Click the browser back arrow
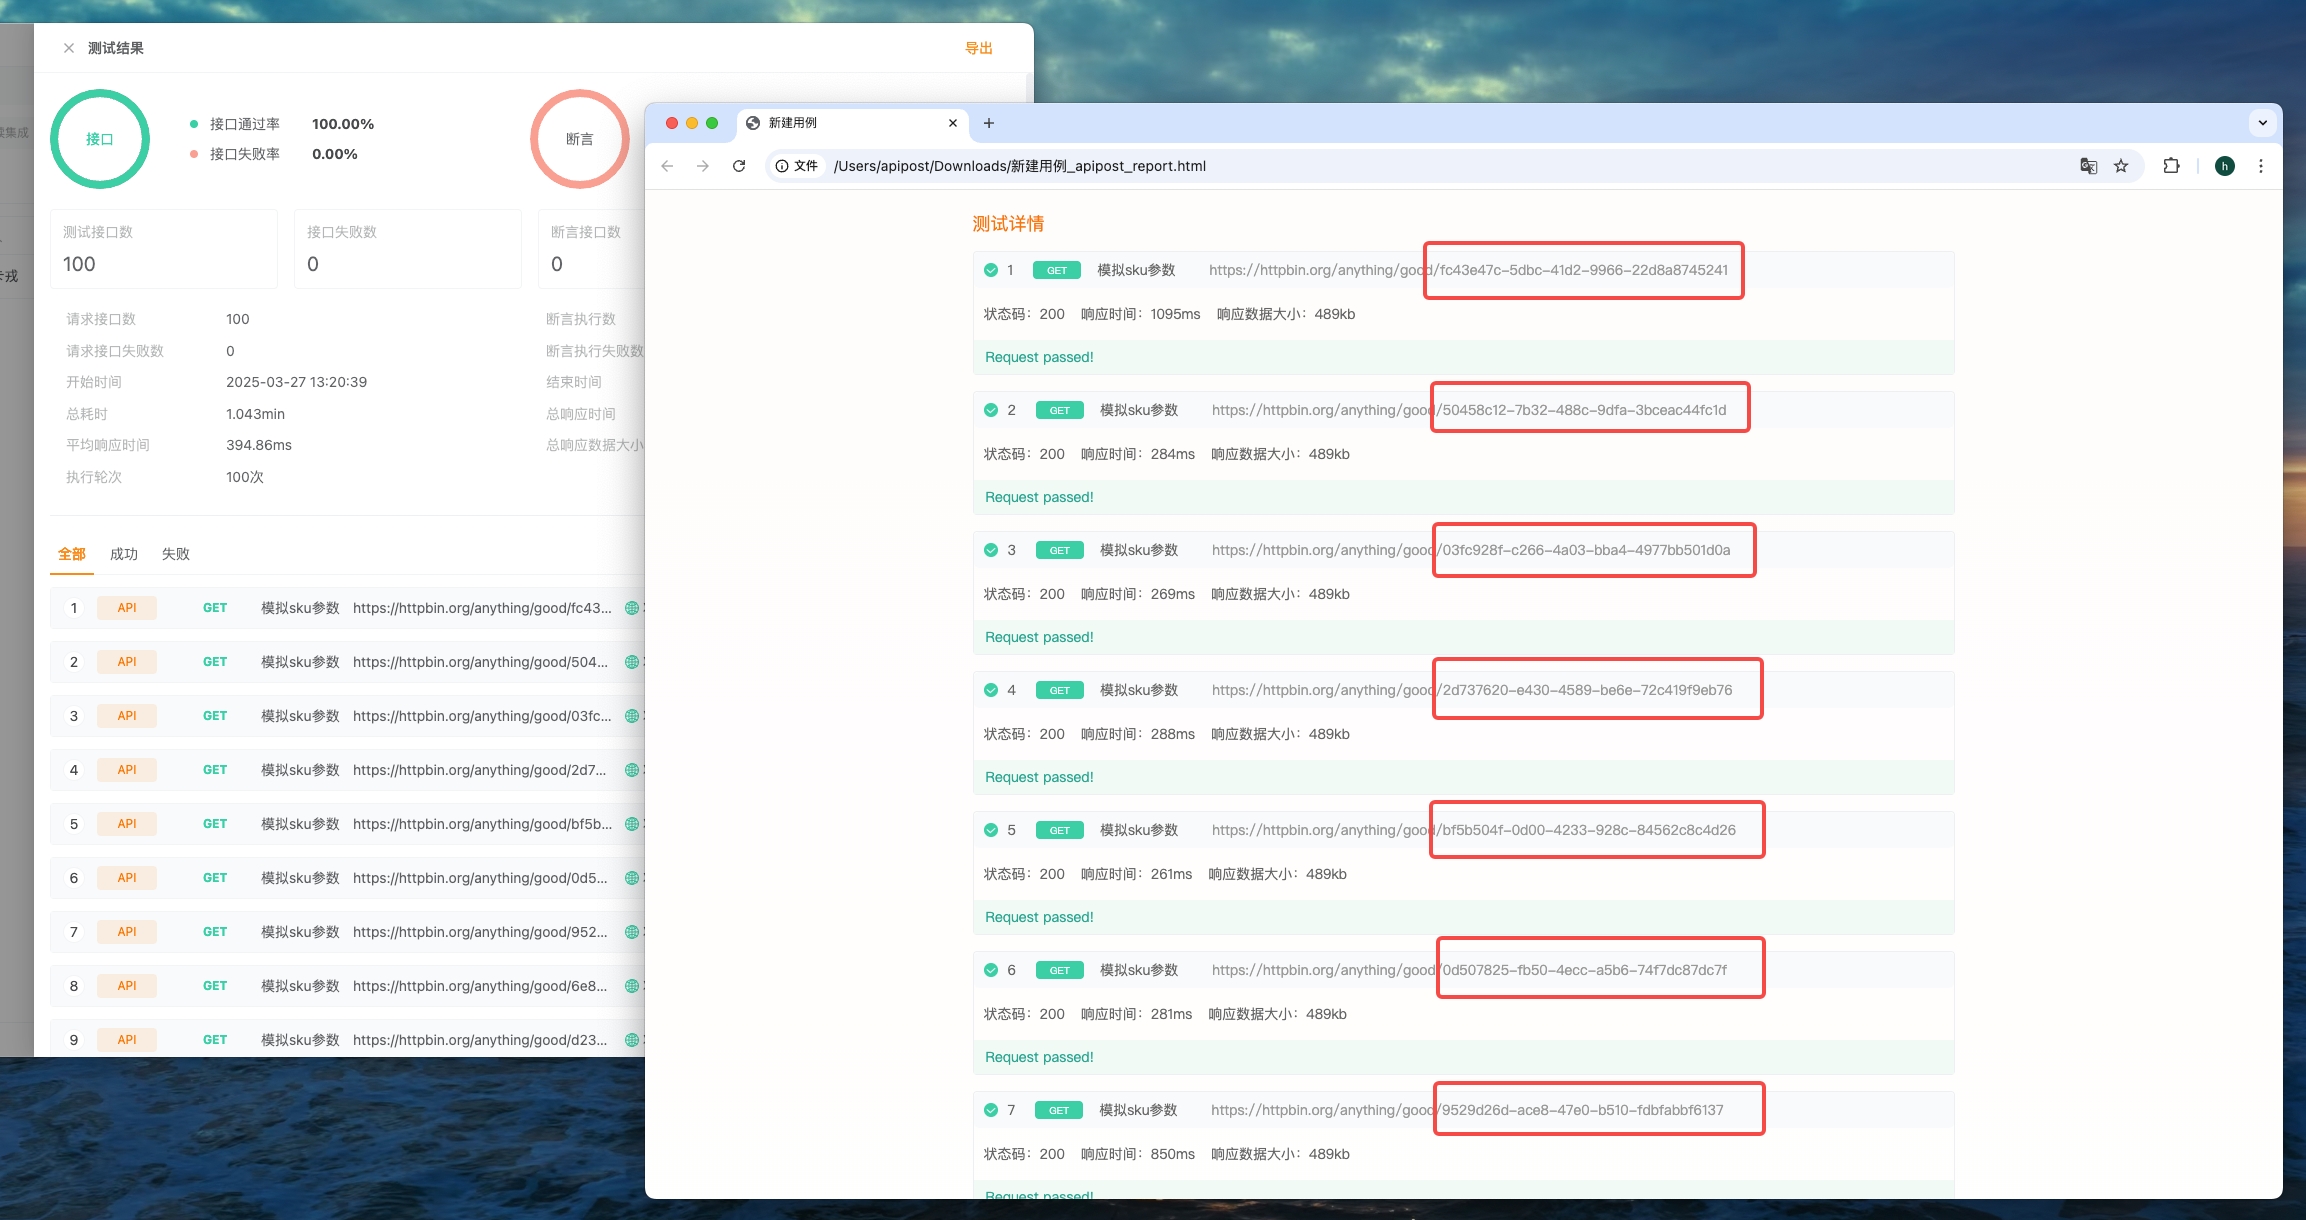The image size is (2306, 1220). (x=667, y=166)
